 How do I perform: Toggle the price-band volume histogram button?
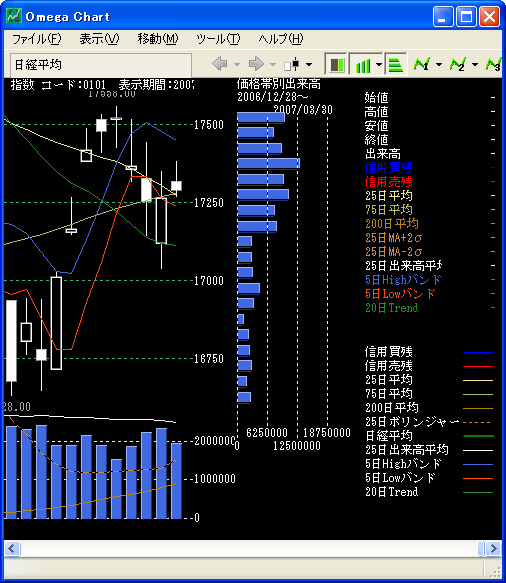coord(396,65)
